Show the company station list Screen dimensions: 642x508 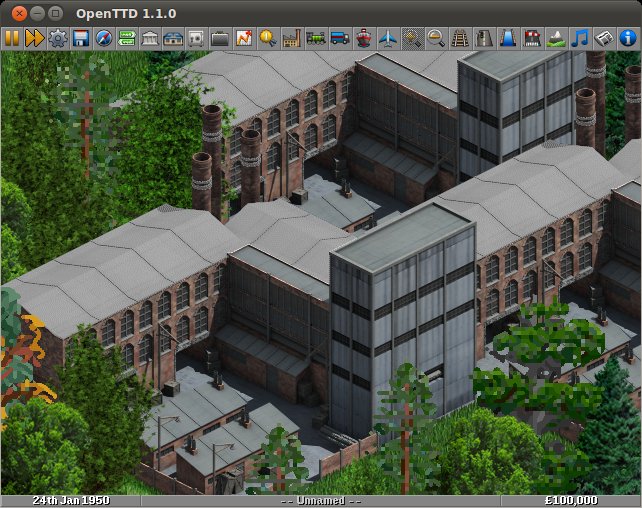(173, 38)
